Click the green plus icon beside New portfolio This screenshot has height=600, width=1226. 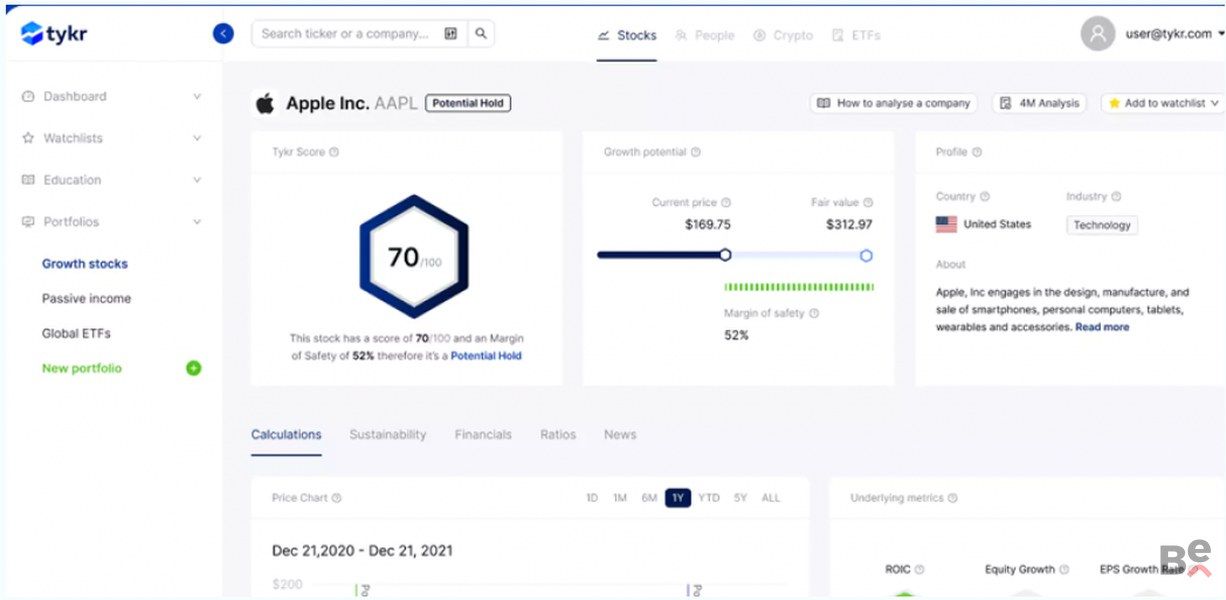pos(194,368)
